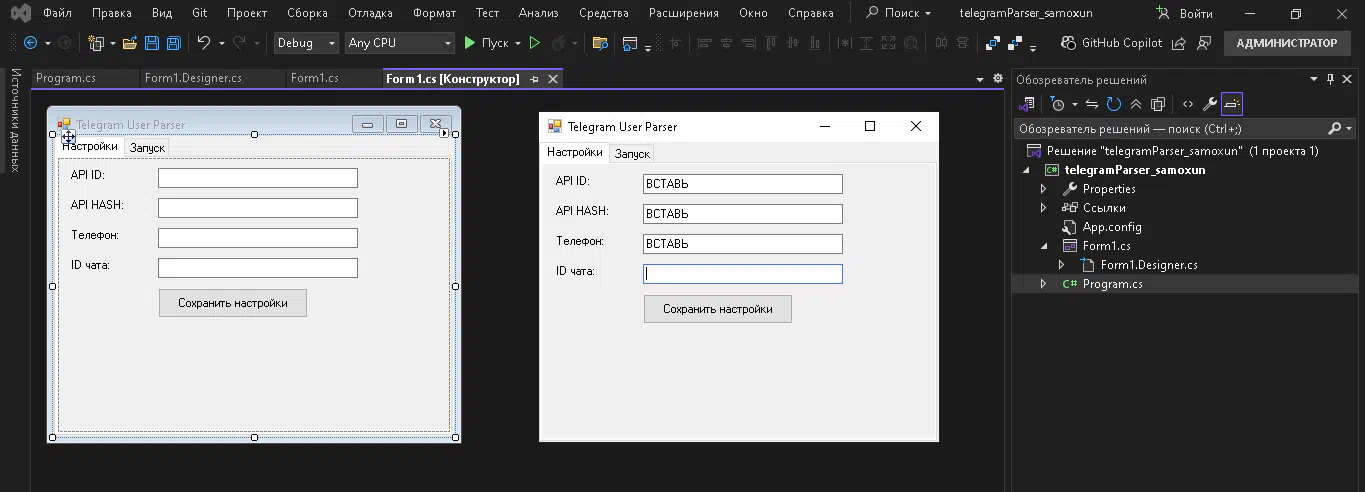
Task: Collapse telegramParser_samoxun project node
Action: coord(1025,170)
